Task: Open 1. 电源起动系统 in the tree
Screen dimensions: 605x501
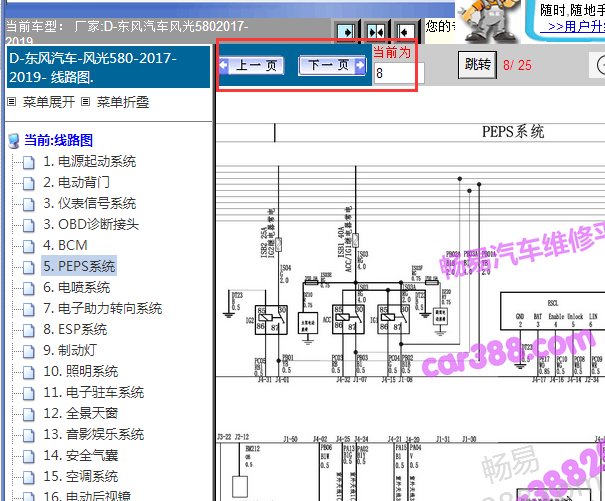Action: [x=90, y=161]
